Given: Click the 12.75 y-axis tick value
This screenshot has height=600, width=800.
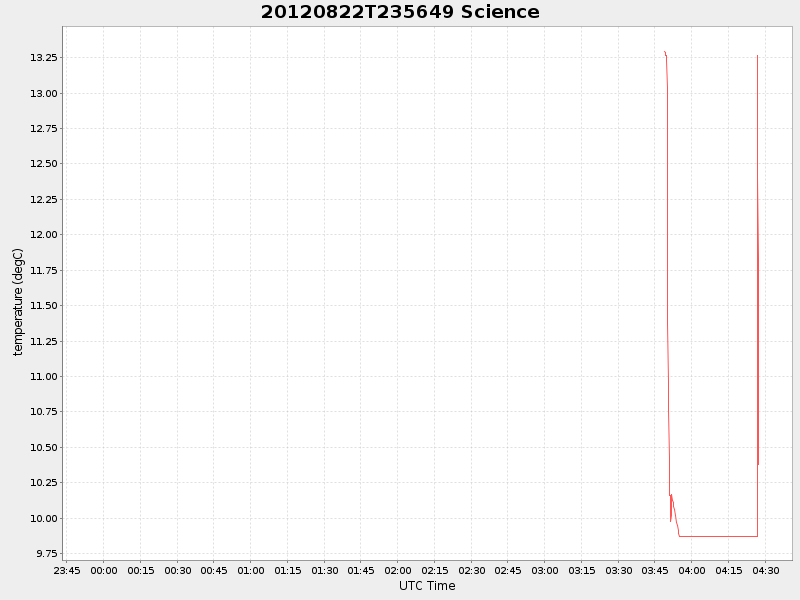Looking at the screenshot, I should [43, 129].
